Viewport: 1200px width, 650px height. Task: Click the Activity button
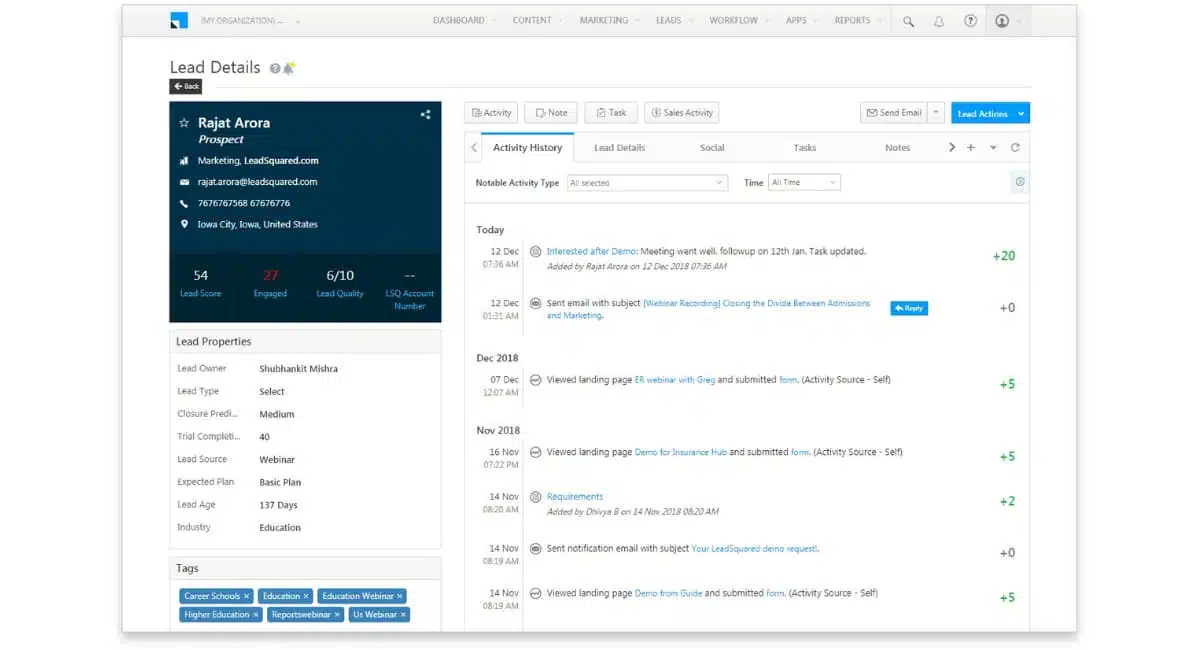pos(491,113)
